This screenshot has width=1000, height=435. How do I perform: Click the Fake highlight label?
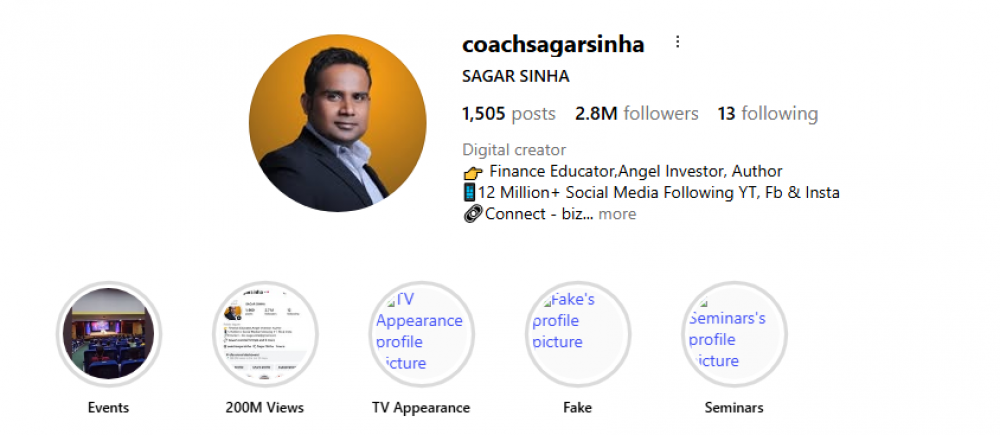577,408
